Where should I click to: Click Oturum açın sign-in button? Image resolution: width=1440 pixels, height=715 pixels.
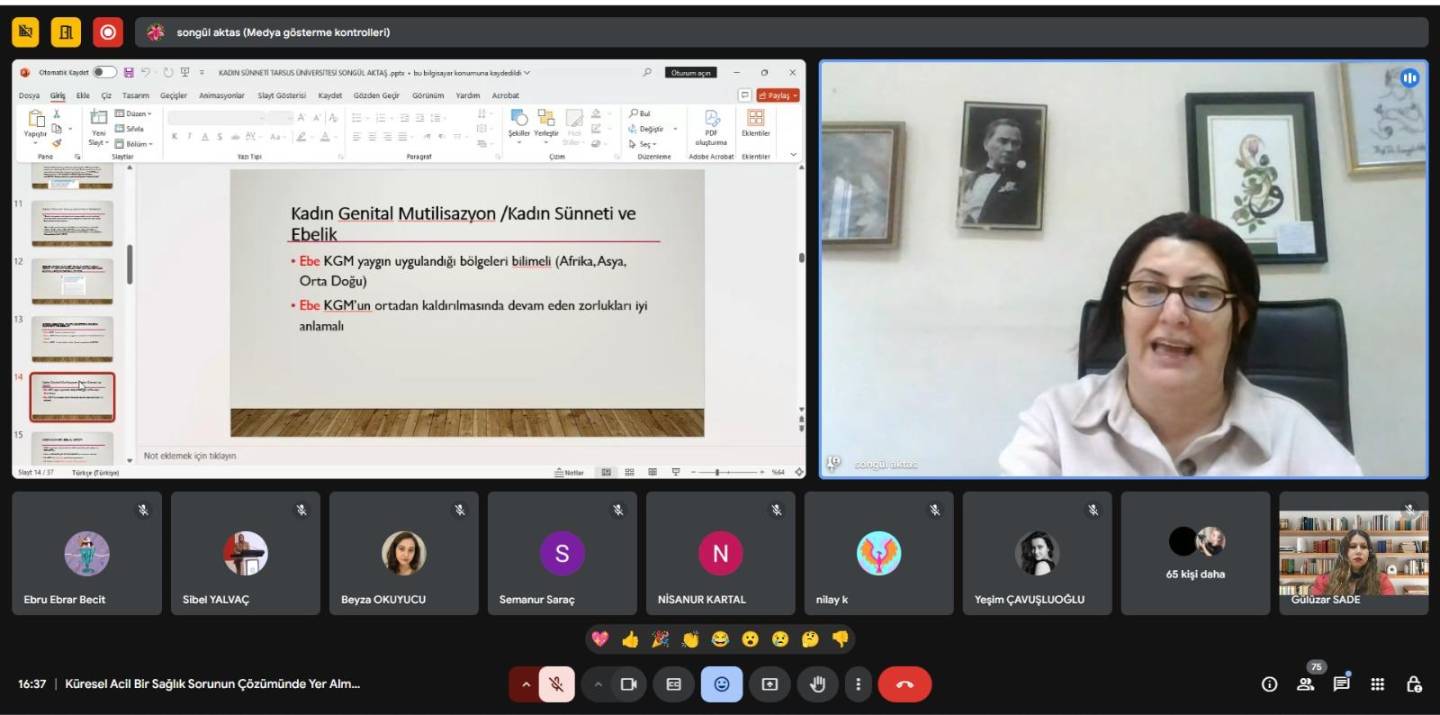coord(691,72)
